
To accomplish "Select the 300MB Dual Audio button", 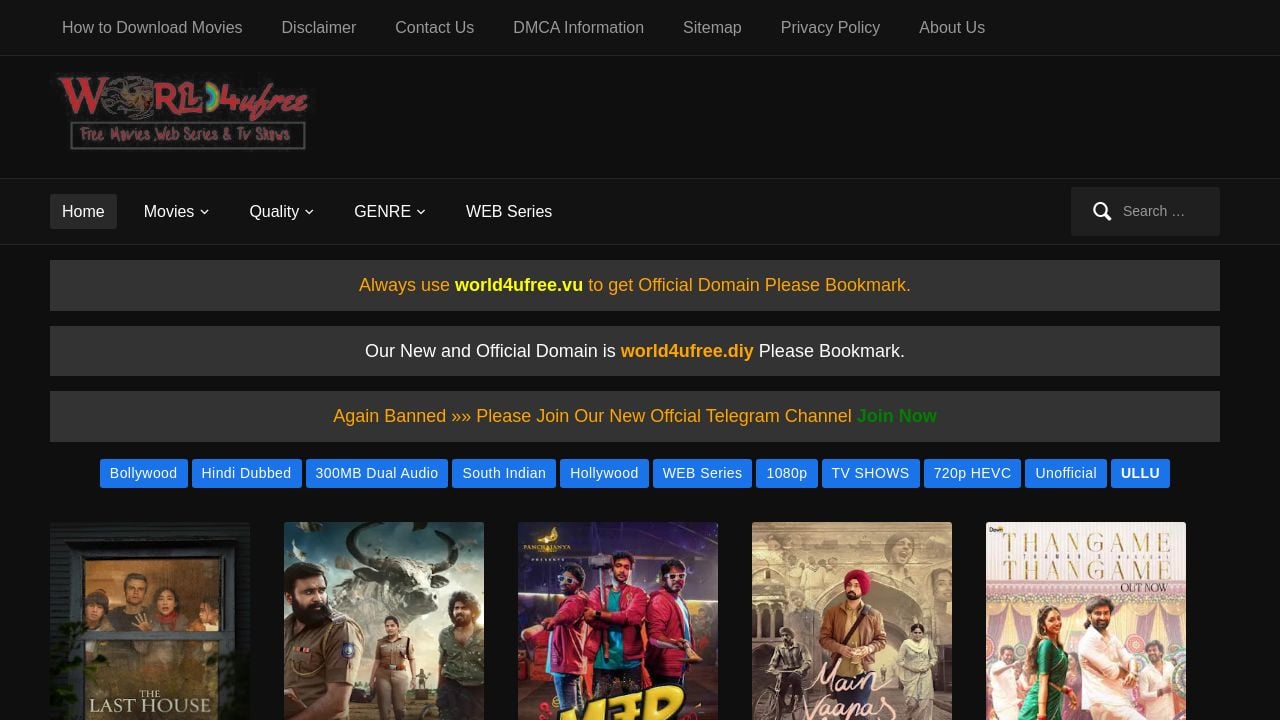I will pos(377,473).
